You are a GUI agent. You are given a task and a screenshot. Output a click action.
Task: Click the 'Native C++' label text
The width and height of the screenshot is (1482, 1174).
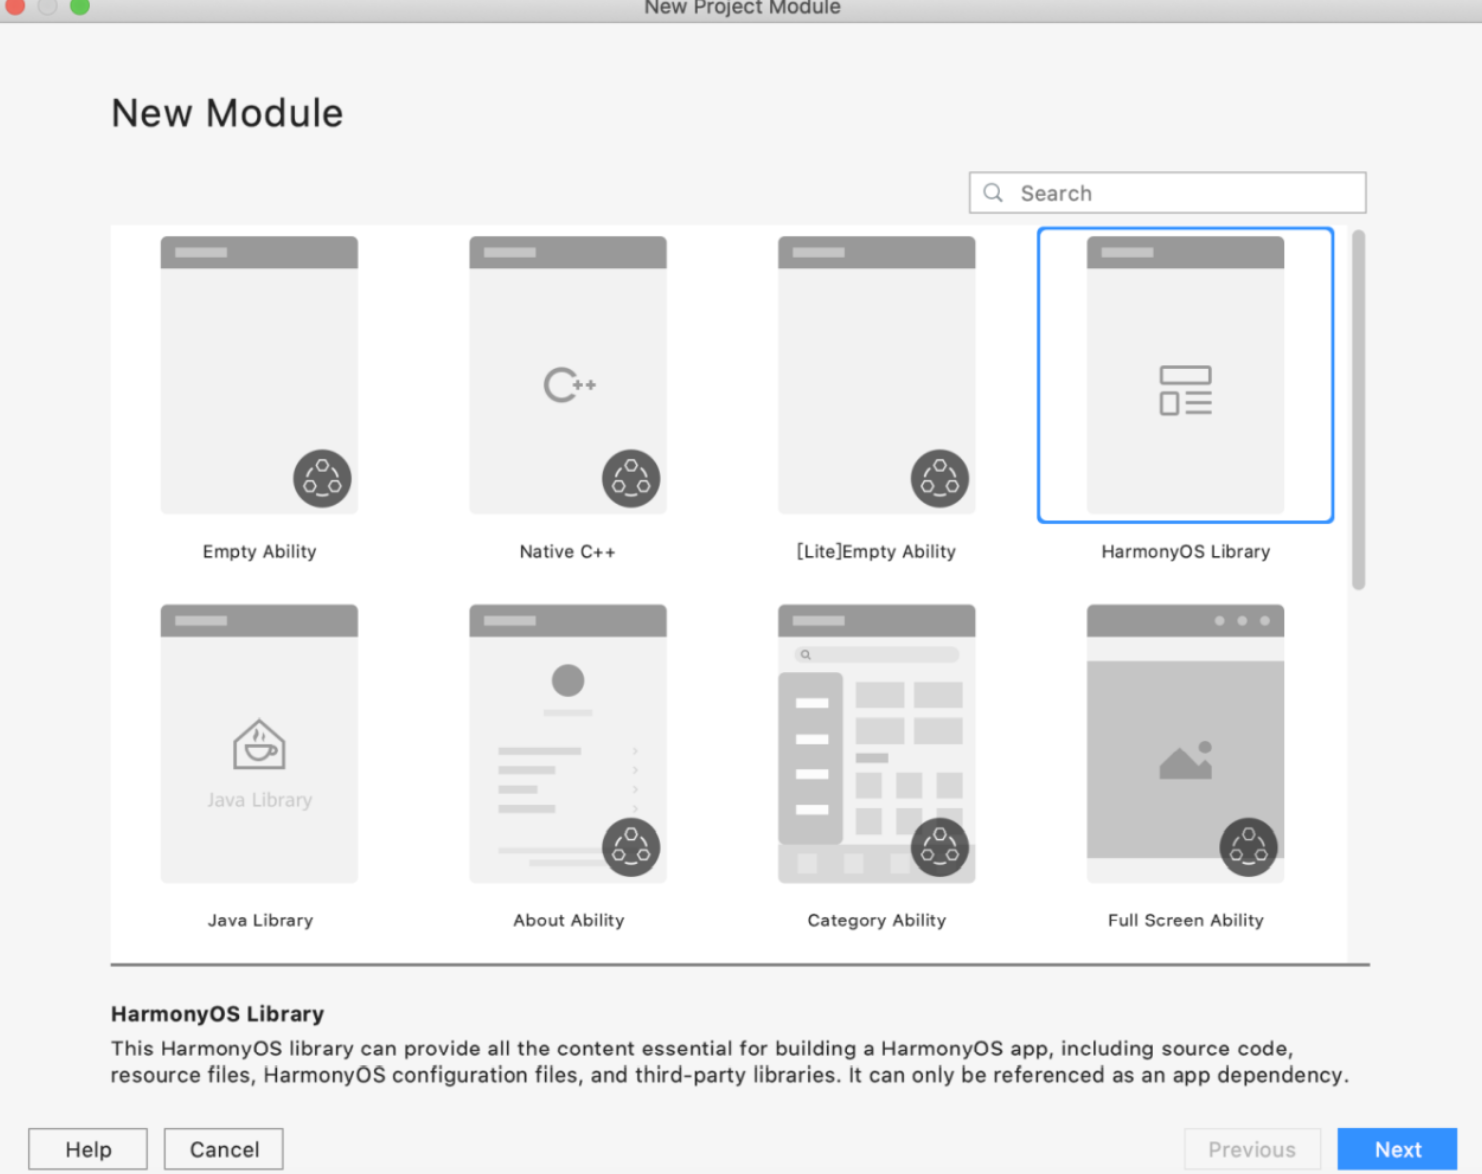pyautogui.click(x=567, y=551)
